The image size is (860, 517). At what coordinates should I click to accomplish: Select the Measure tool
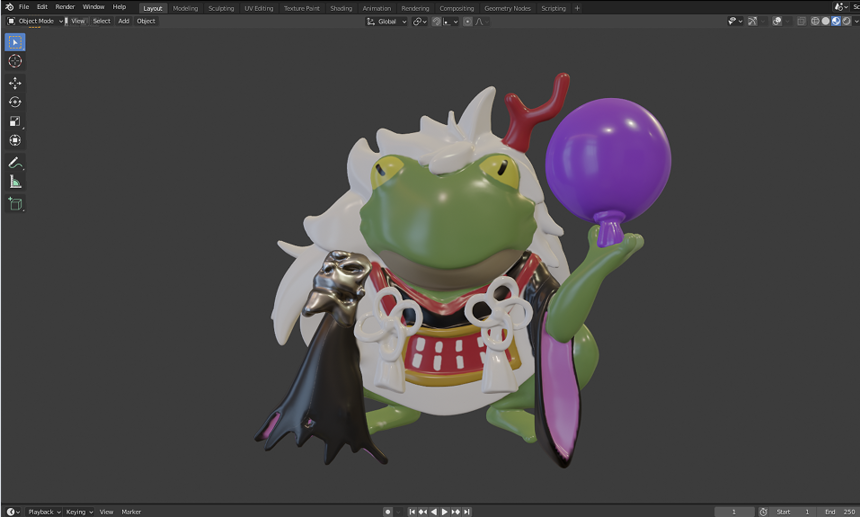click(15, 182)
